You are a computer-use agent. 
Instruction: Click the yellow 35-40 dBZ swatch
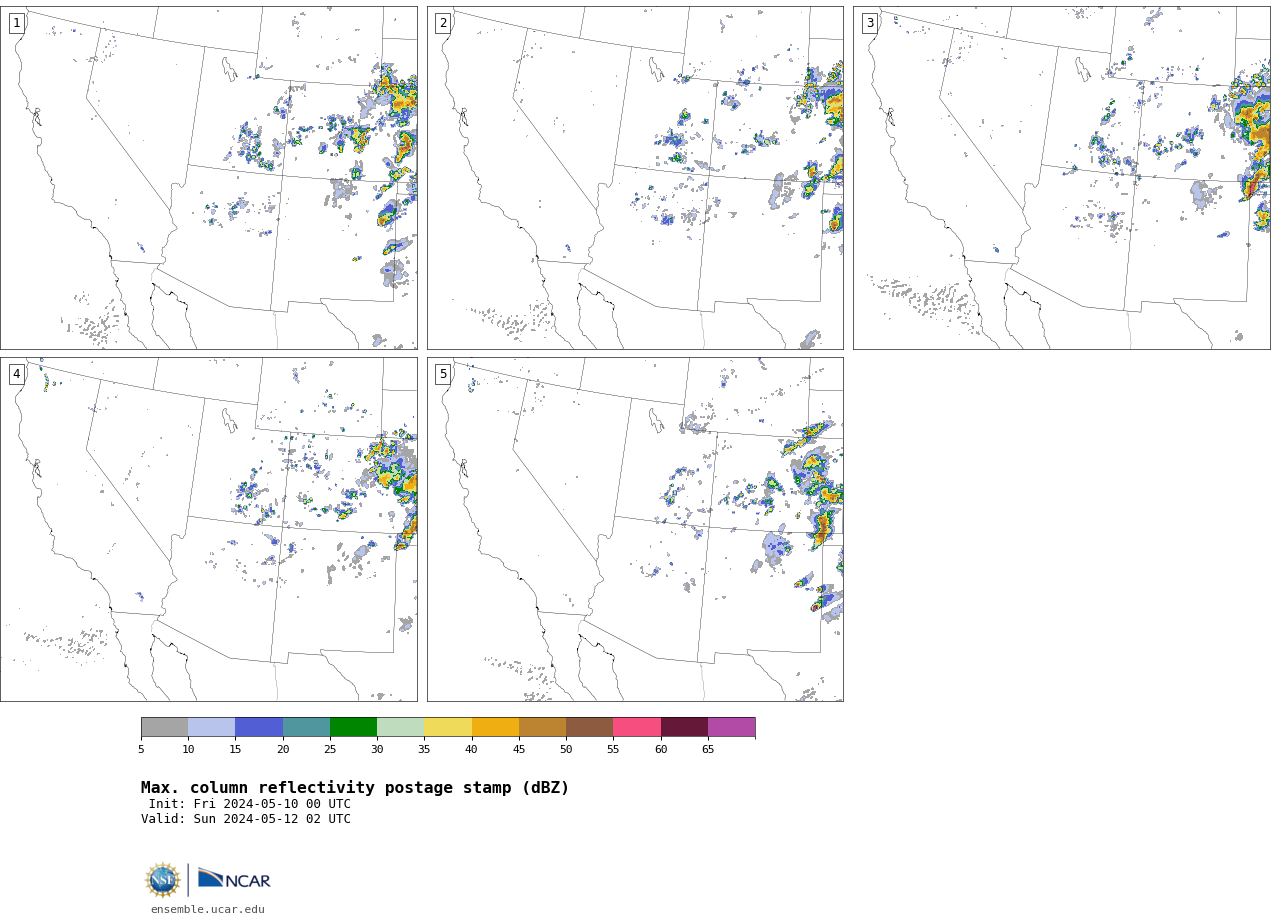click(x=448, y=727)
